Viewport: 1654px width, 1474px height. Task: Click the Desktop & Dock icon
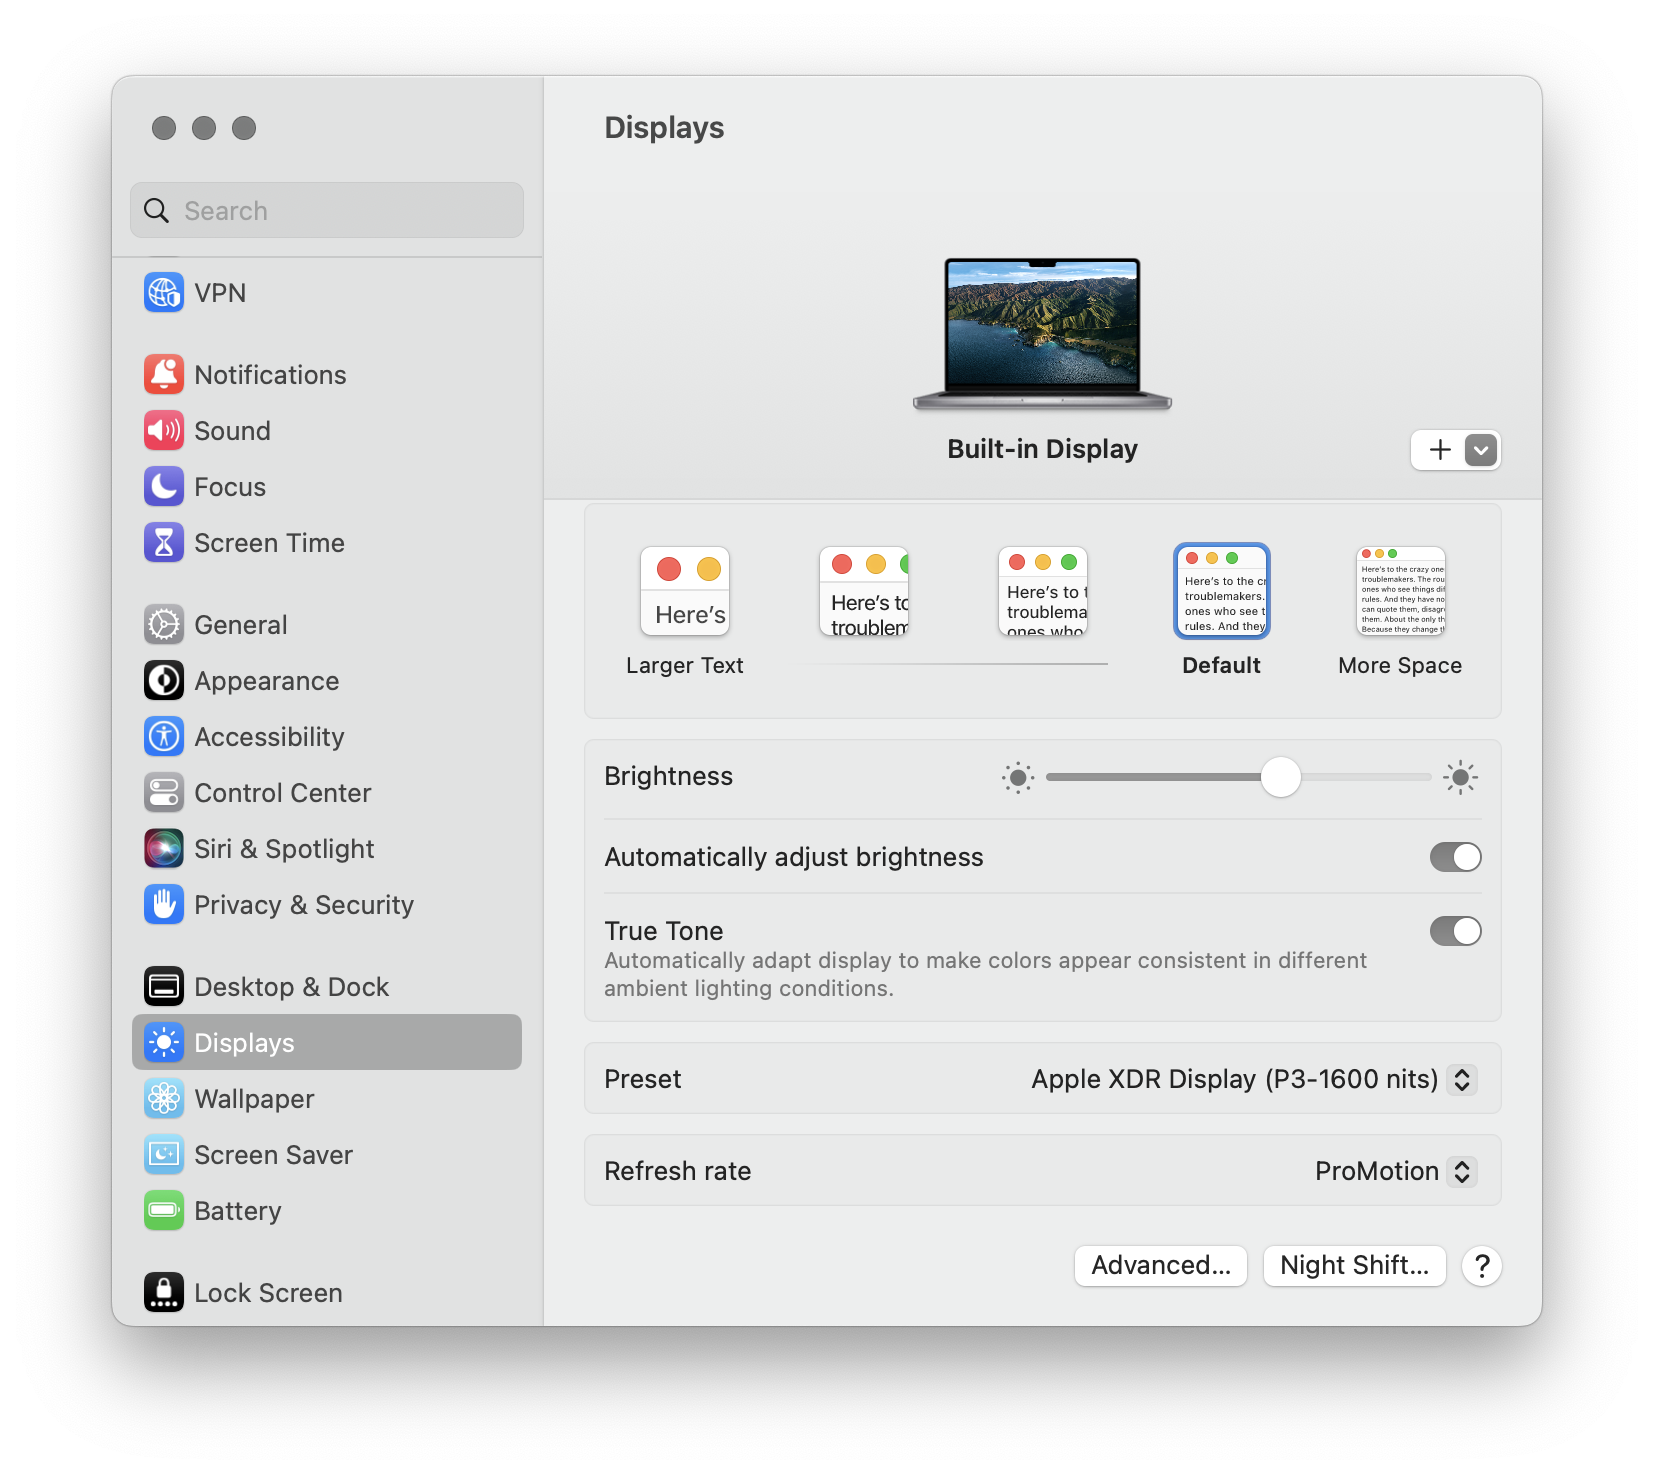[164, 987]
